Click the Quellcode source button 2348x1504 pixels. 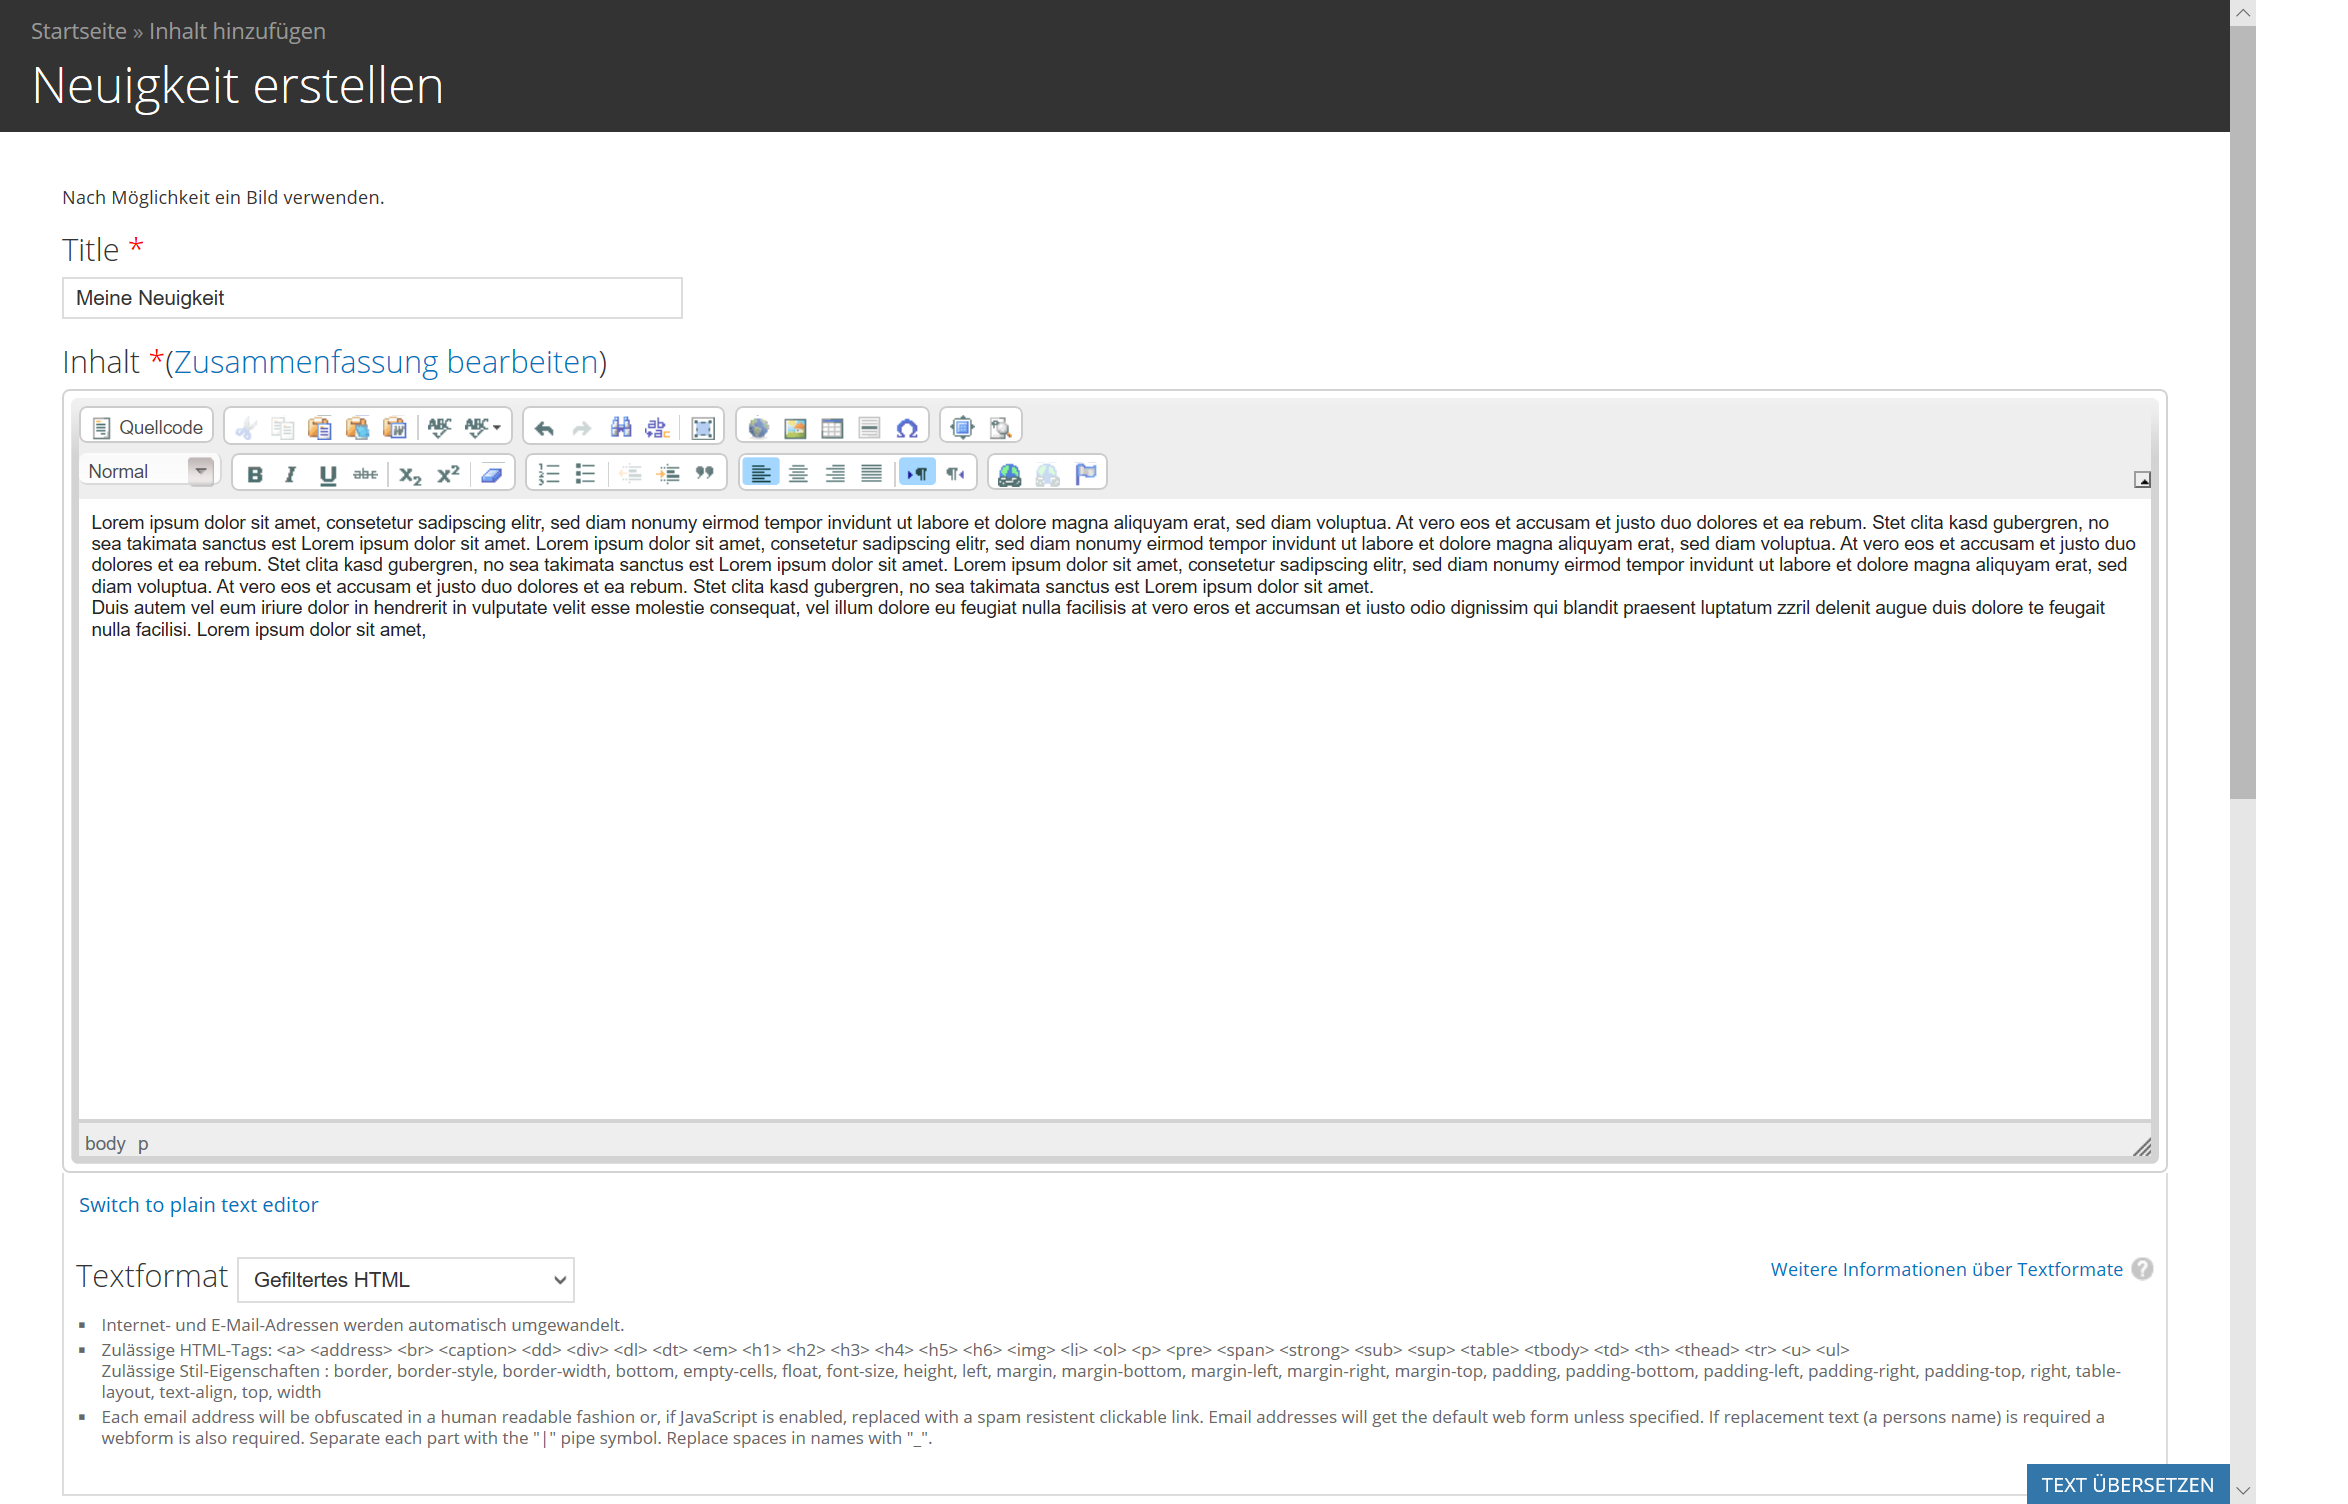(x=147, y=427)
